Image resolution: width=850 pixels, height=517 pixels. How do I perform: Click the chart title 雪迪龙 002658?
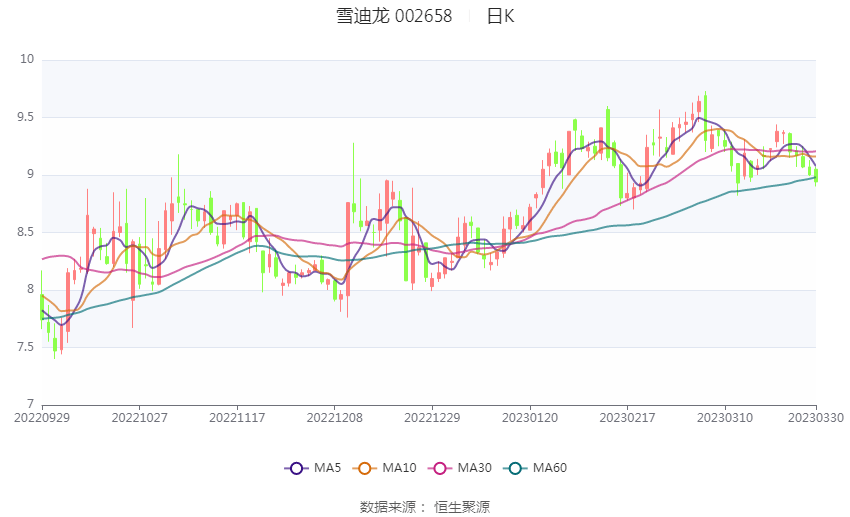pyautogui.click(x=394, y=16)
